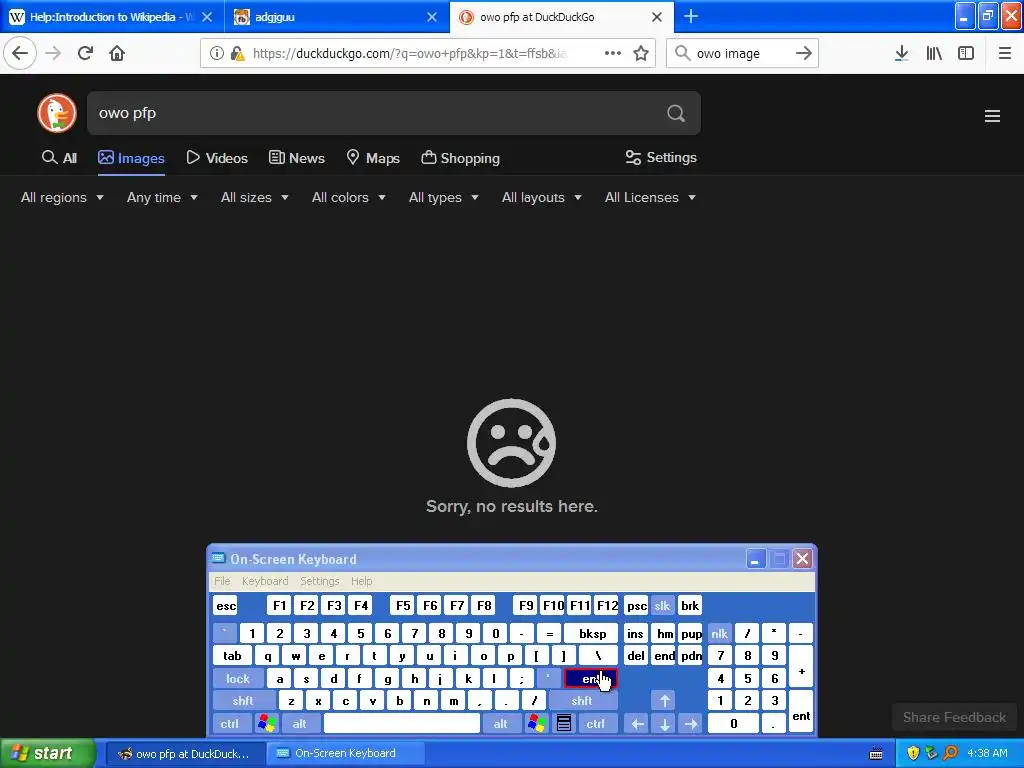Expand the All types filter
This screenshot has width=1024, height=768.
click(443, 197)
